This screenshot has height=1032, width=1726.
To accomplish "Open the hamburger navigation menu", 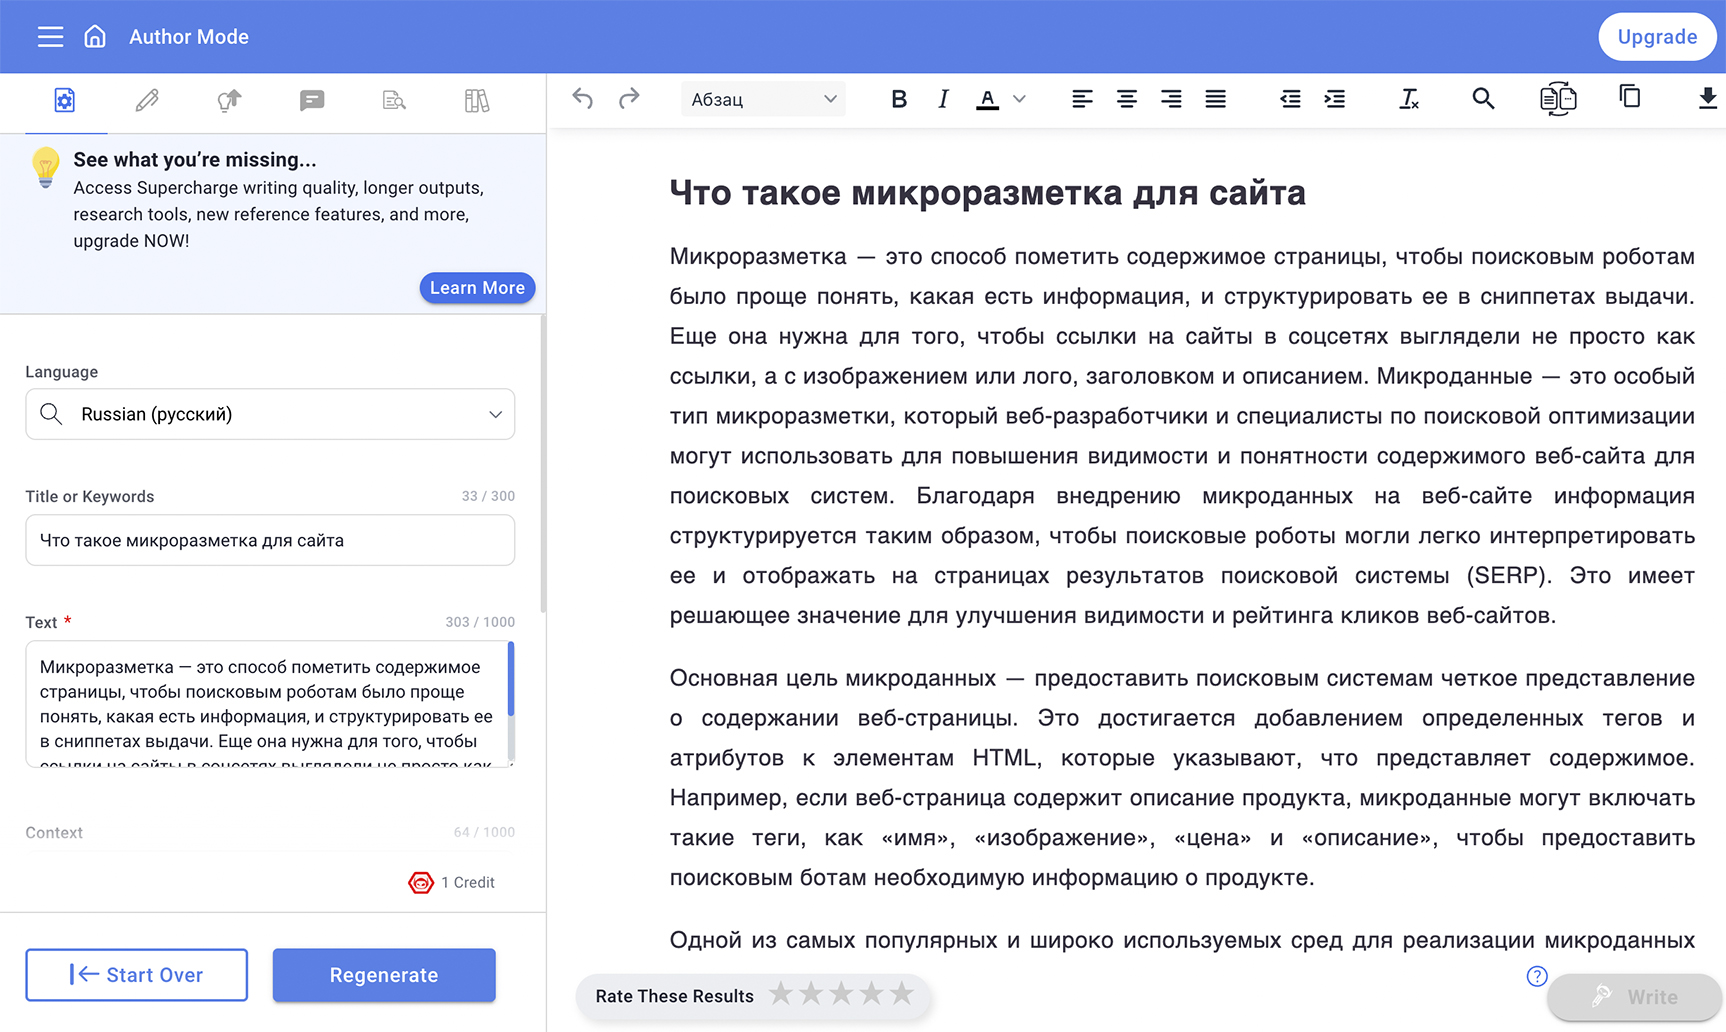I will pyautogui.click(x=50, y=36).
